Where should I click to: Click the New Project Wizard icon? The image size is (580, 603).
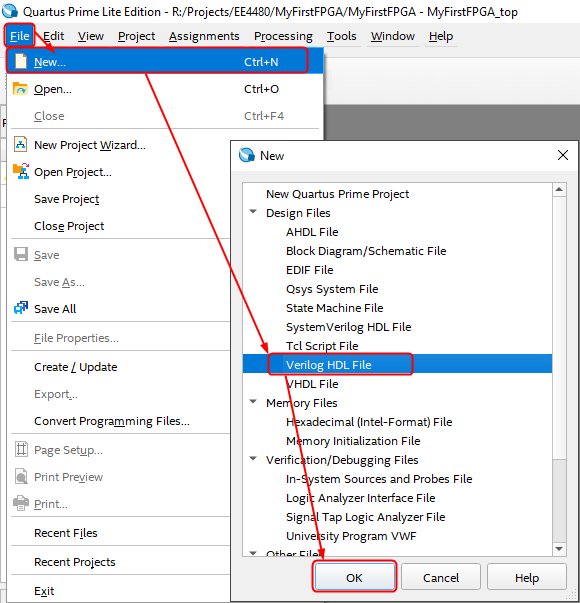[20, 145]
